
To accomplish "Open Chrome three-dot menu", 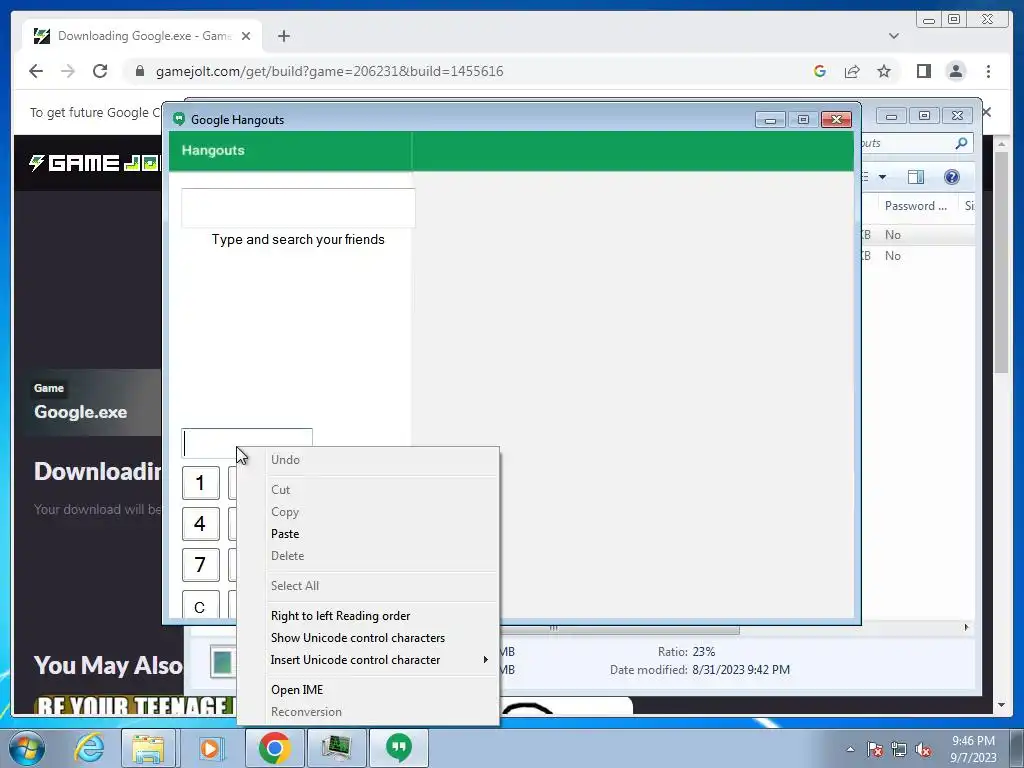I will click(x=988, y=71).
